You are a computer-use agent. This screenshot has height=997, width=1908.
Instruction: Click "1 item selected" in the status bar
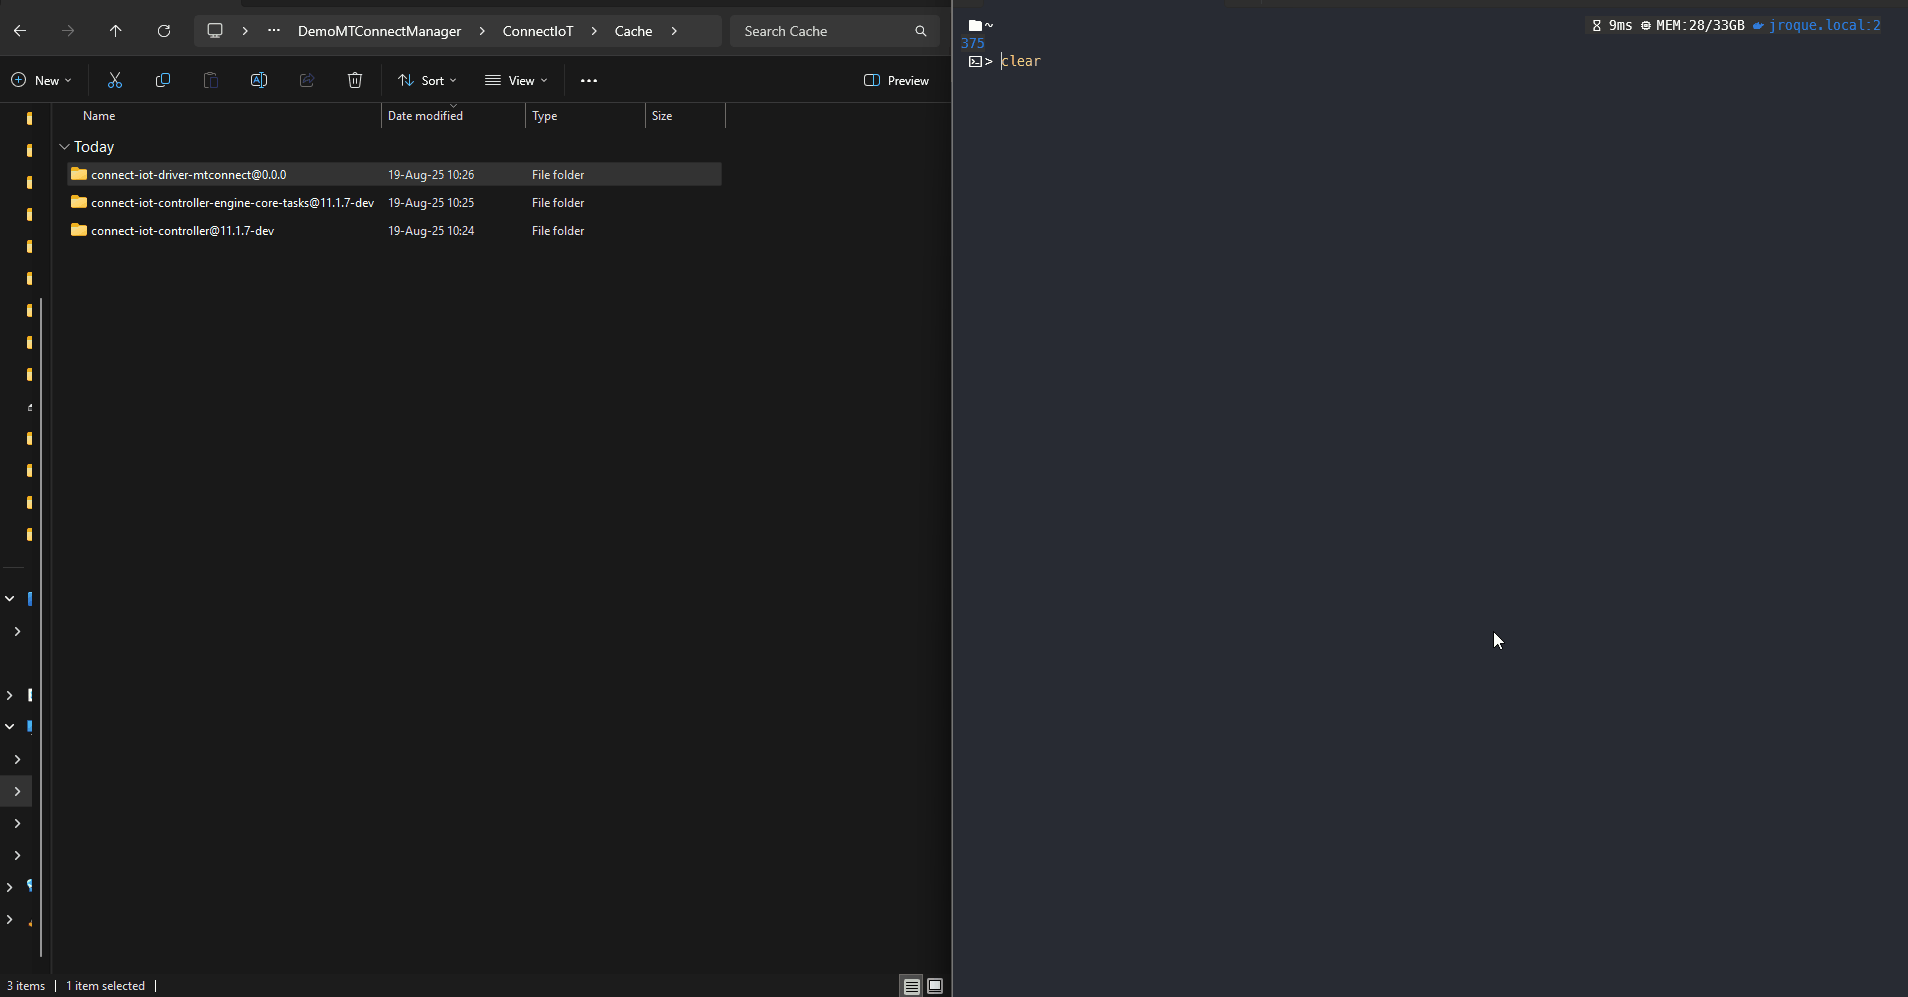[x=105, y=986]
